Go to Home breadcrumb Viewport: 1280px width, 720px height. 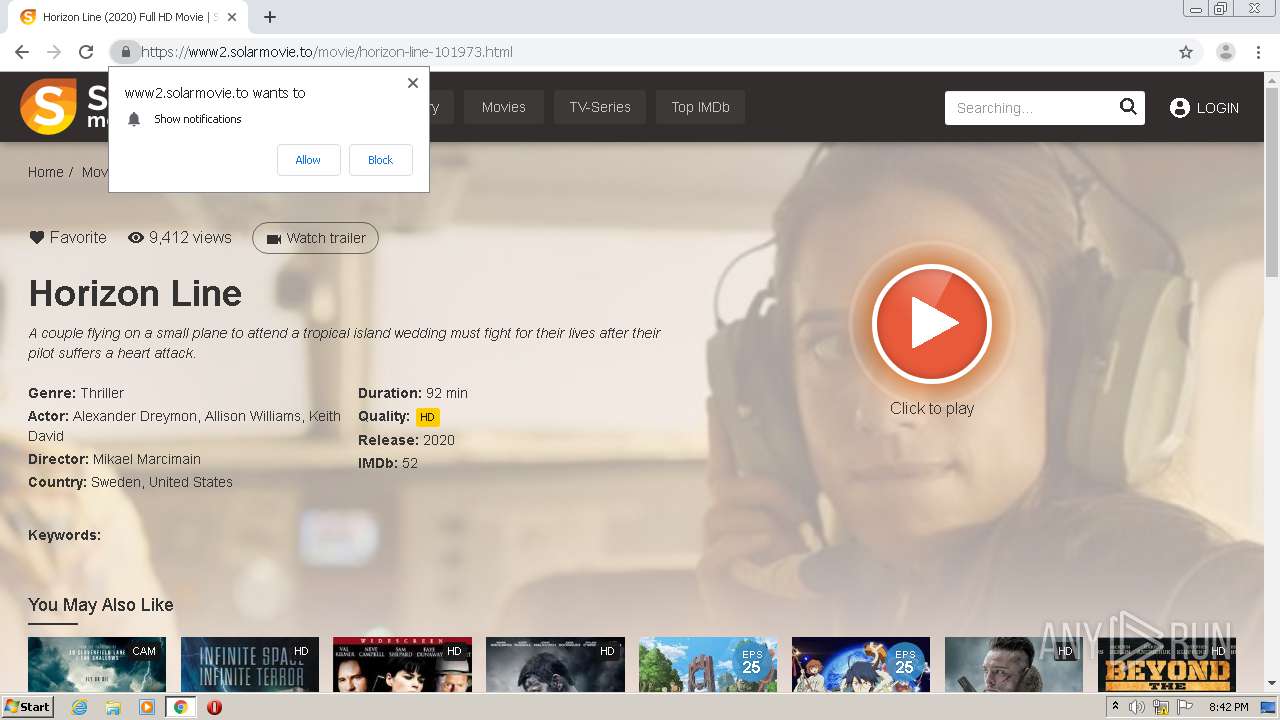point(45,172)
